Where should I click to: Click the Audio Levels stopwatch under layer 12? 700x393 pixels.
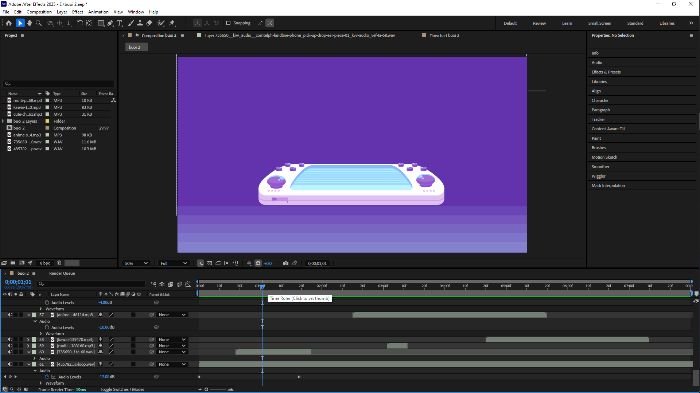[47, 327]
